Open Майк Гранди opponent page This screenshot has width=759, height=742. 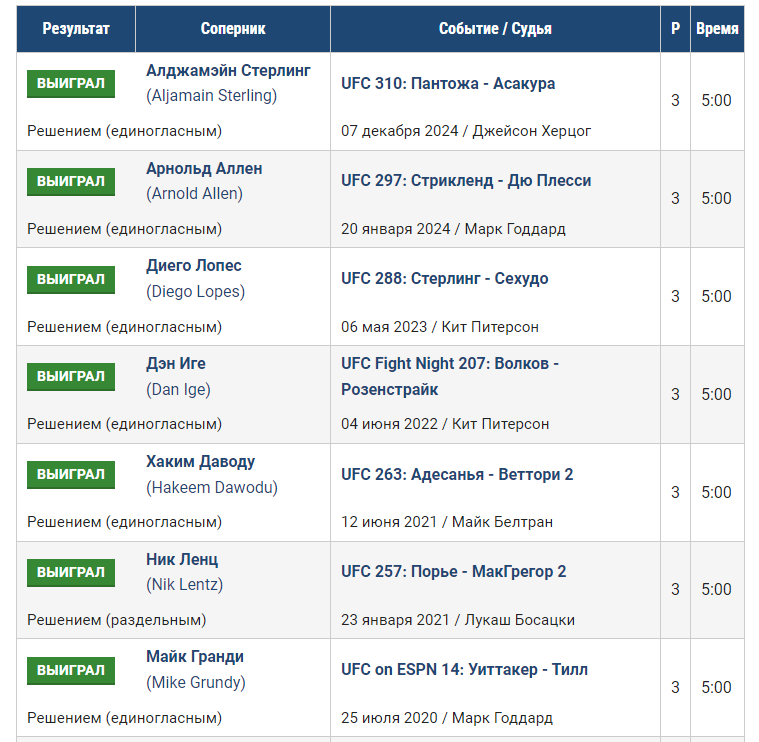(x=195, y=657)
